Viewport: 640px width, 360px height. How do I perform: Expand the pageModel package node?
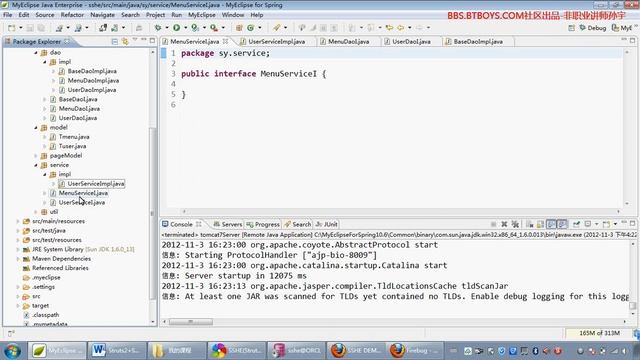[x=36, y=156]
